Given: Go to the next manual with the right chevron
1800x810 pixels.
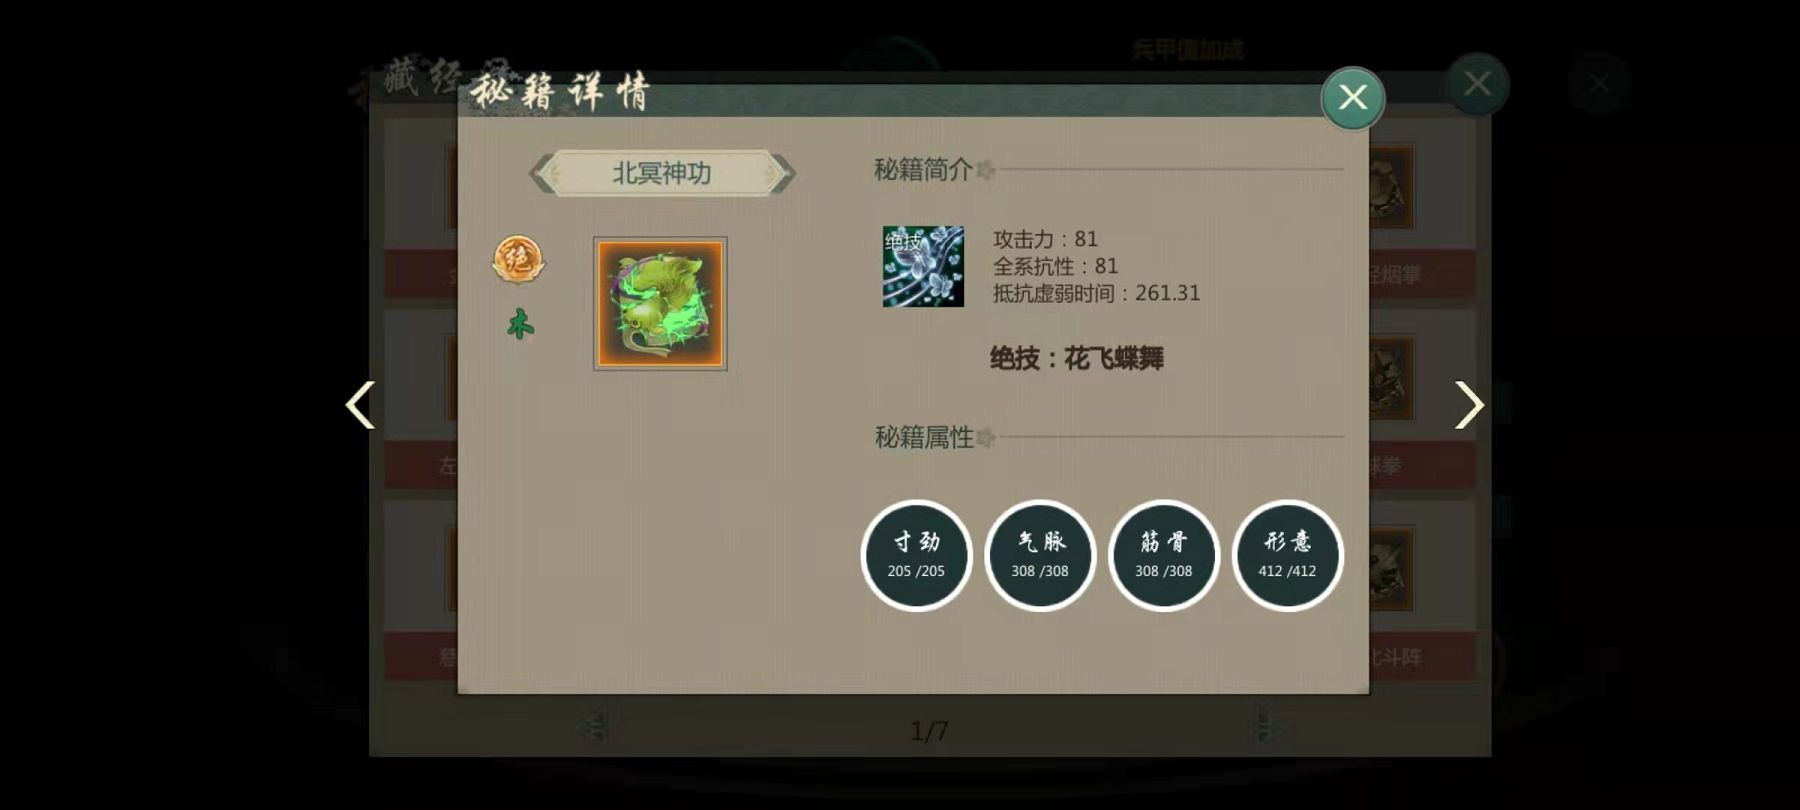Looking at the screenshot, I should pyautogui.click(x=1468, y=405).
